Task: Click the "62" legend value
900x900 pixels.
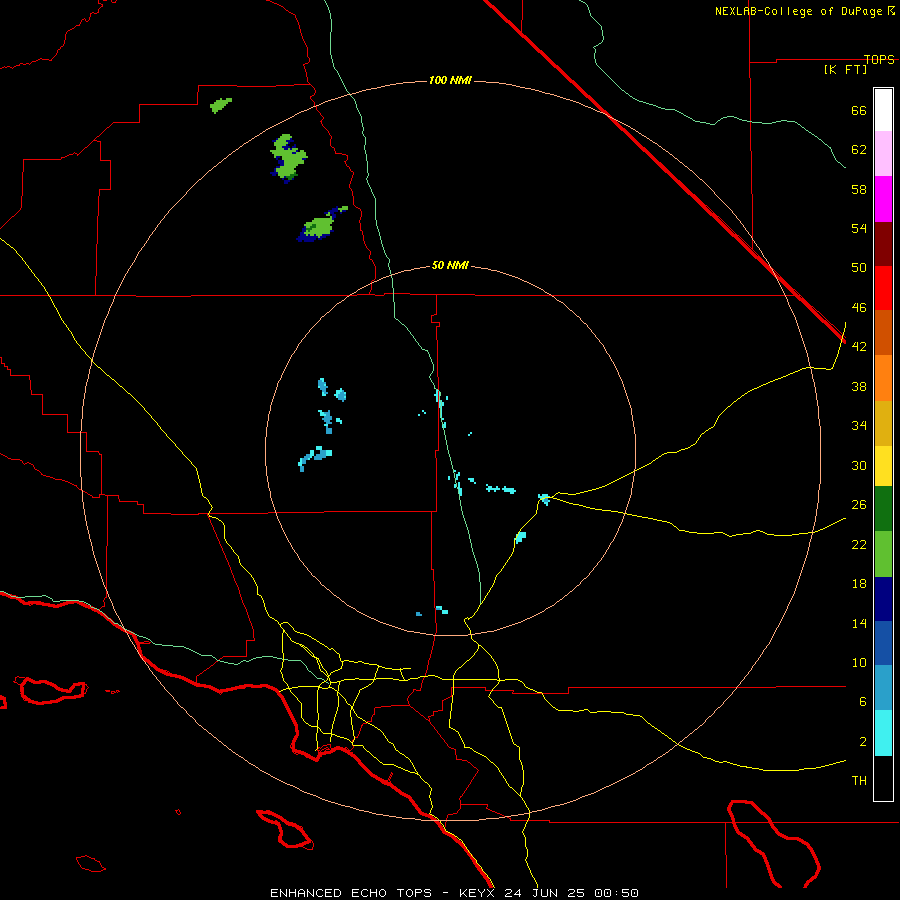Action: [859, 149]
